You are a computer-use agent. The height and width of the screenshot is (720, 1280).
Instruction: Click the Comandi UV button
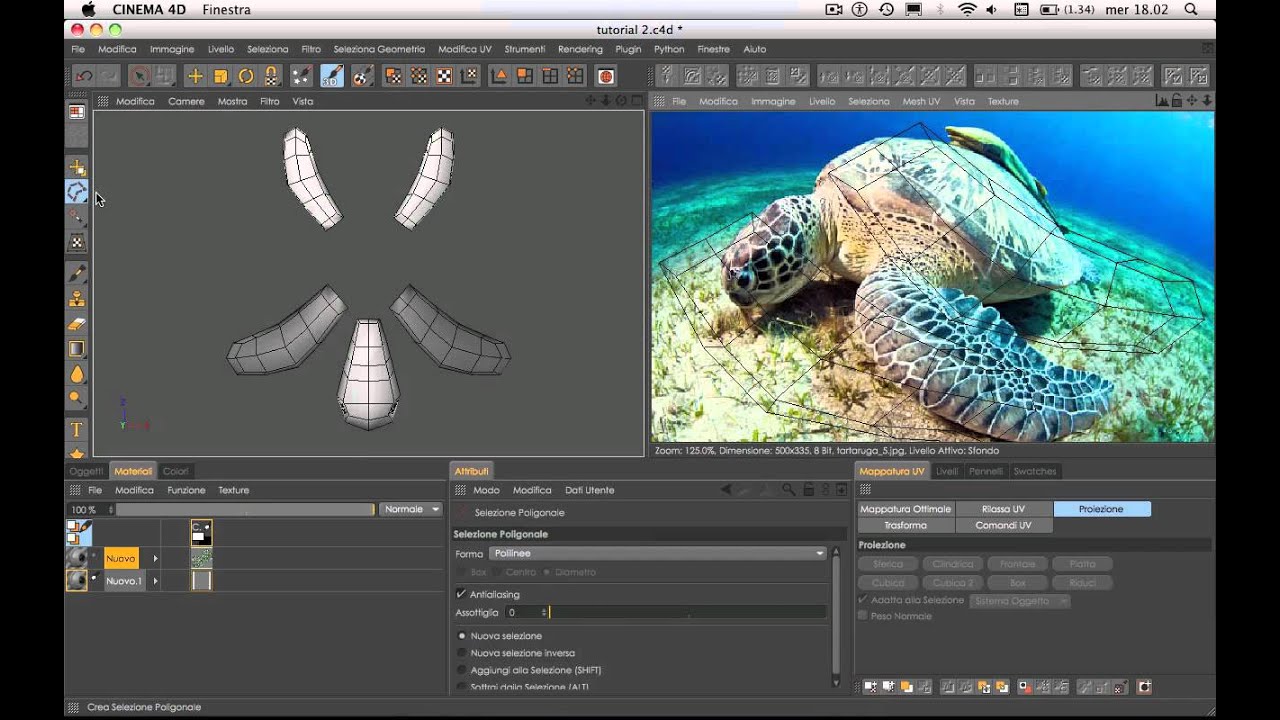[x=1003, y=525]
